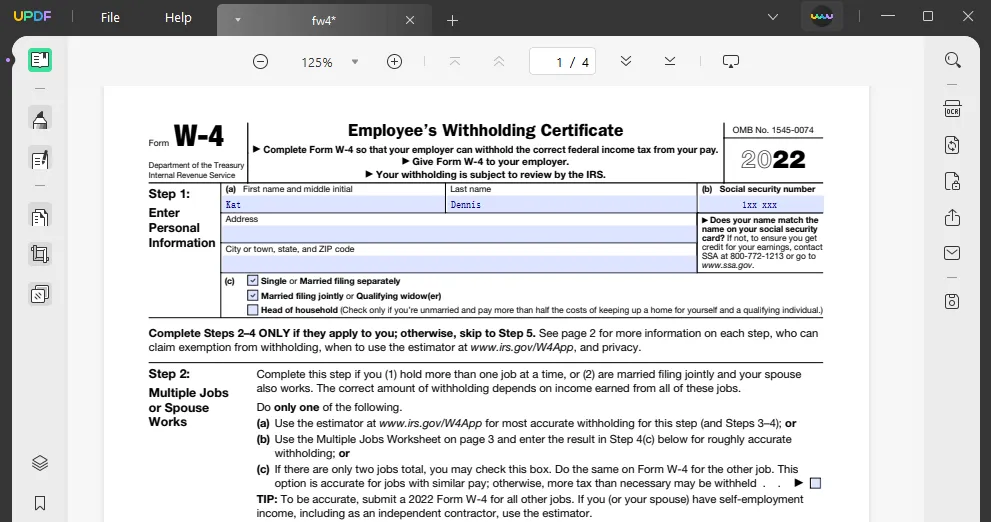Image resolution: width=991 pixels, height=522 pixels.
Task: Open the search magnifier icon
Action: click(952, 60)
